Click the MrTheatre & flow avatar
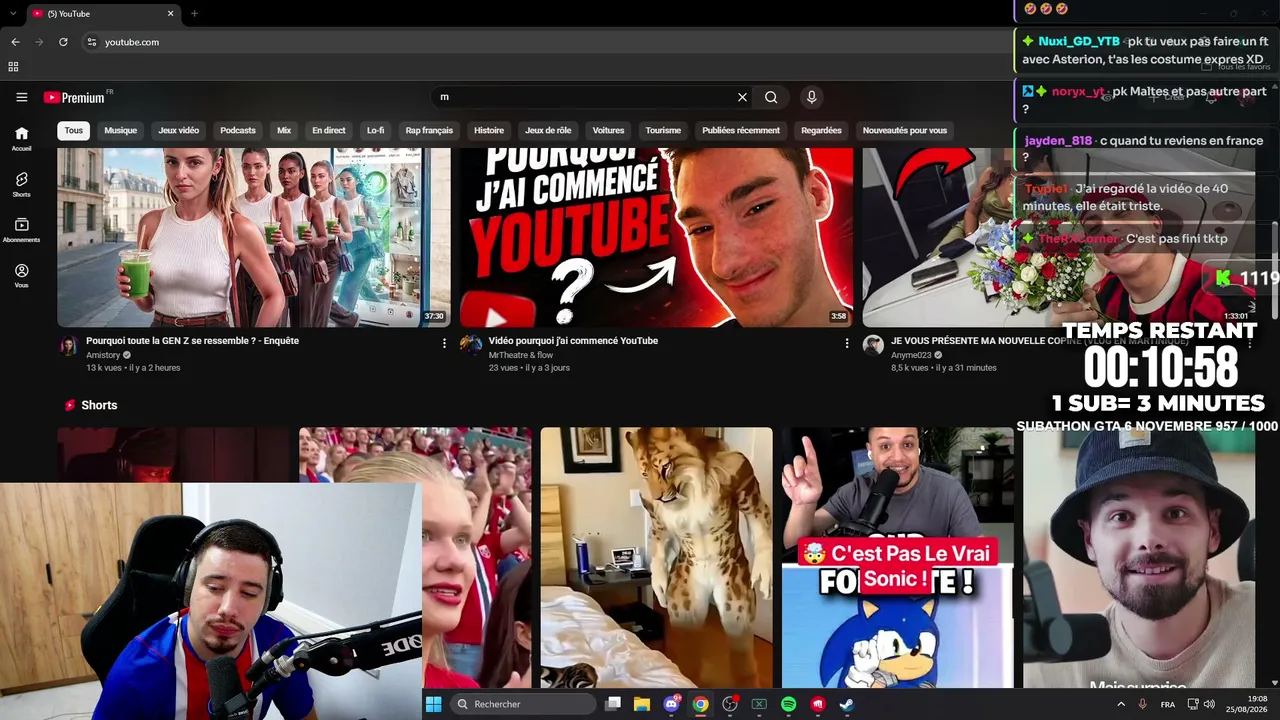 pyautogui.click(x=470, y=345)
